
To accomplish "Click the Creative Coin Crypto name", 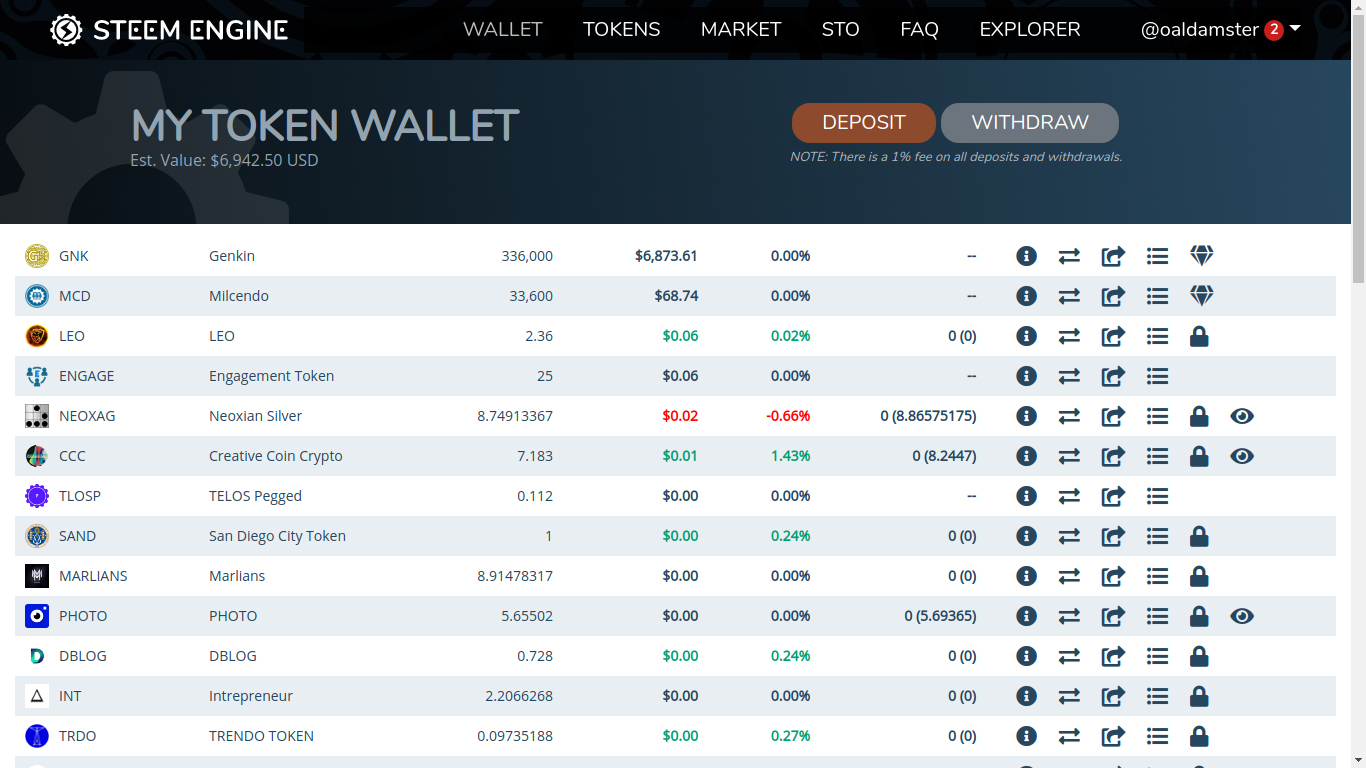I will point(276,456).
